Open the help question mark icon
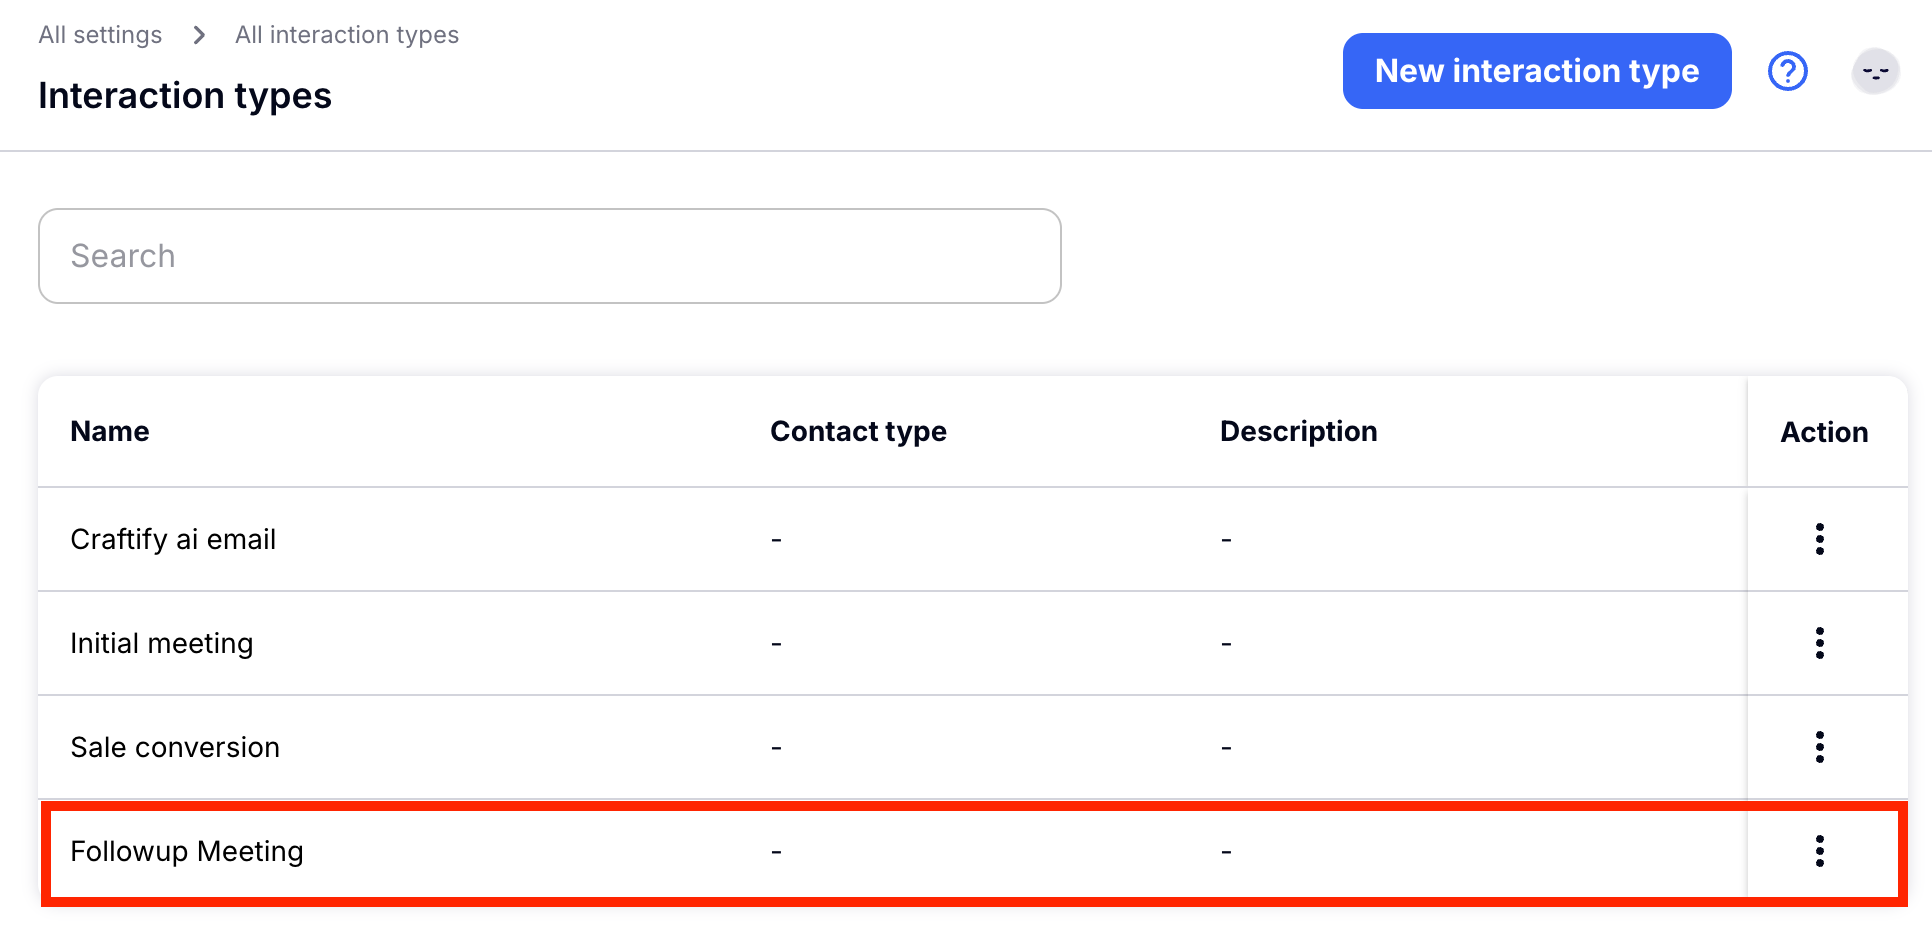Screen dimensions: 1932x936 pos(1787,71)
